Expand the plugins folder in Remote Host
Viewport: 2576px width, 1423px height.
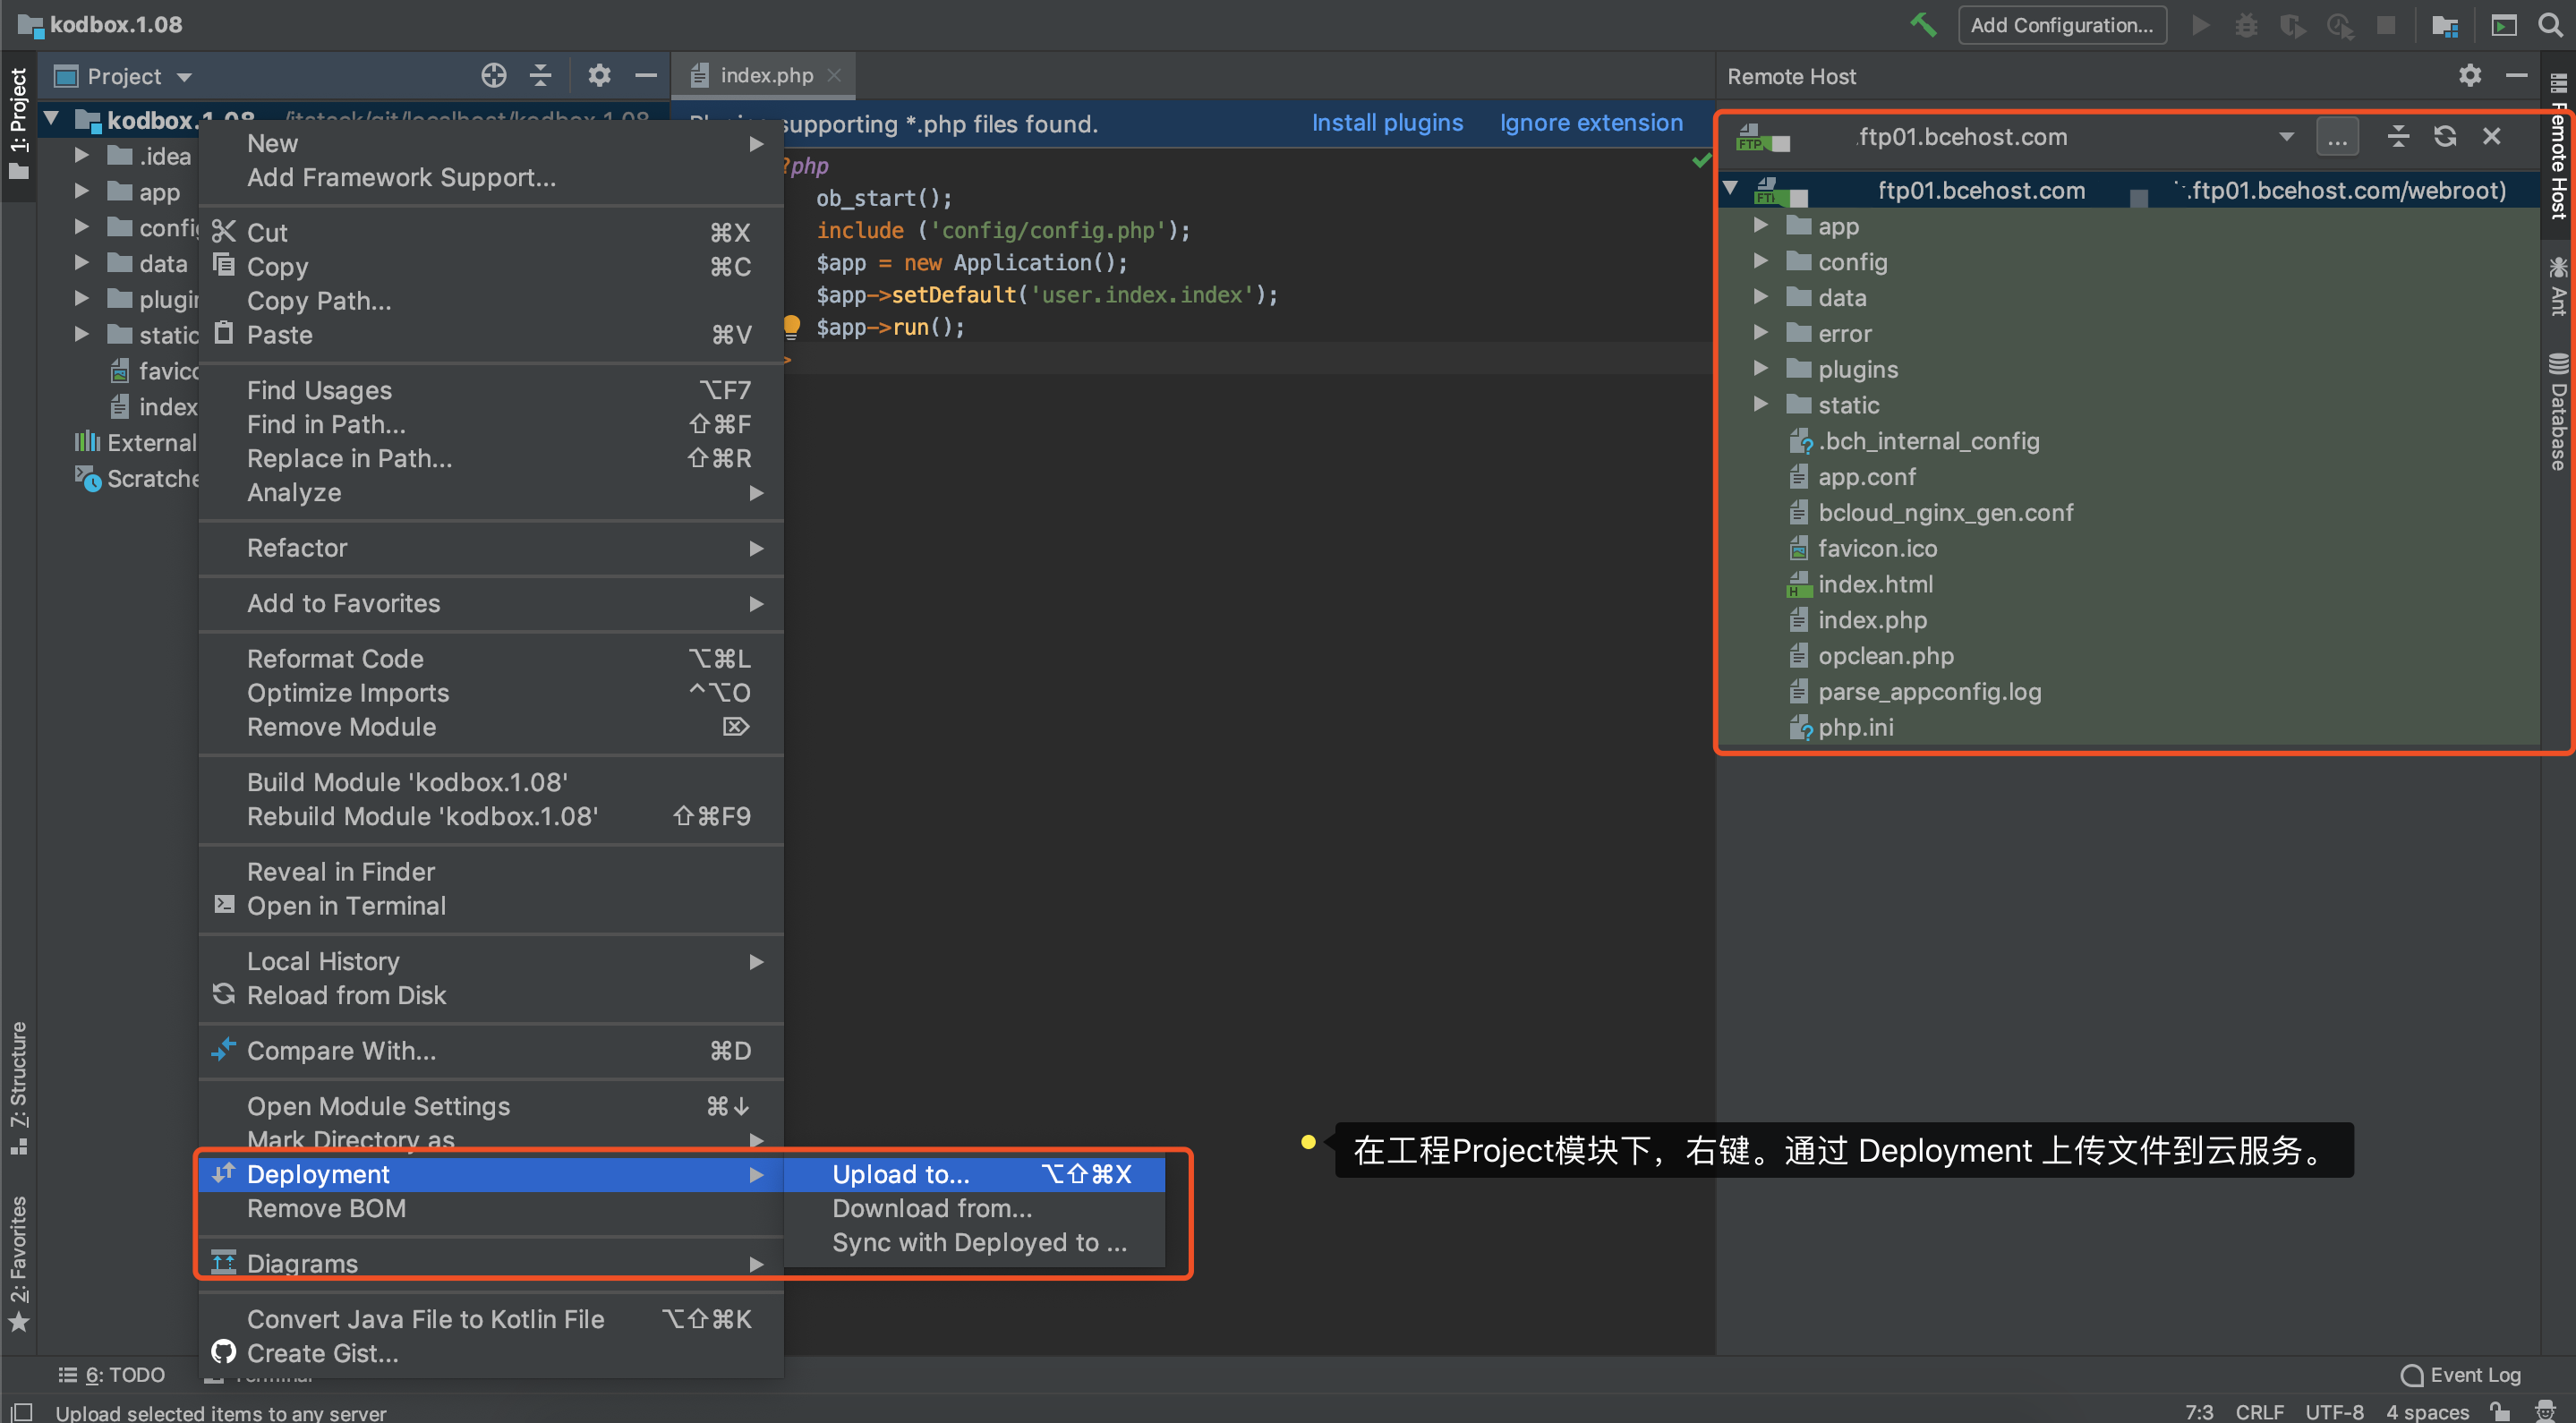click(1761, 369)
